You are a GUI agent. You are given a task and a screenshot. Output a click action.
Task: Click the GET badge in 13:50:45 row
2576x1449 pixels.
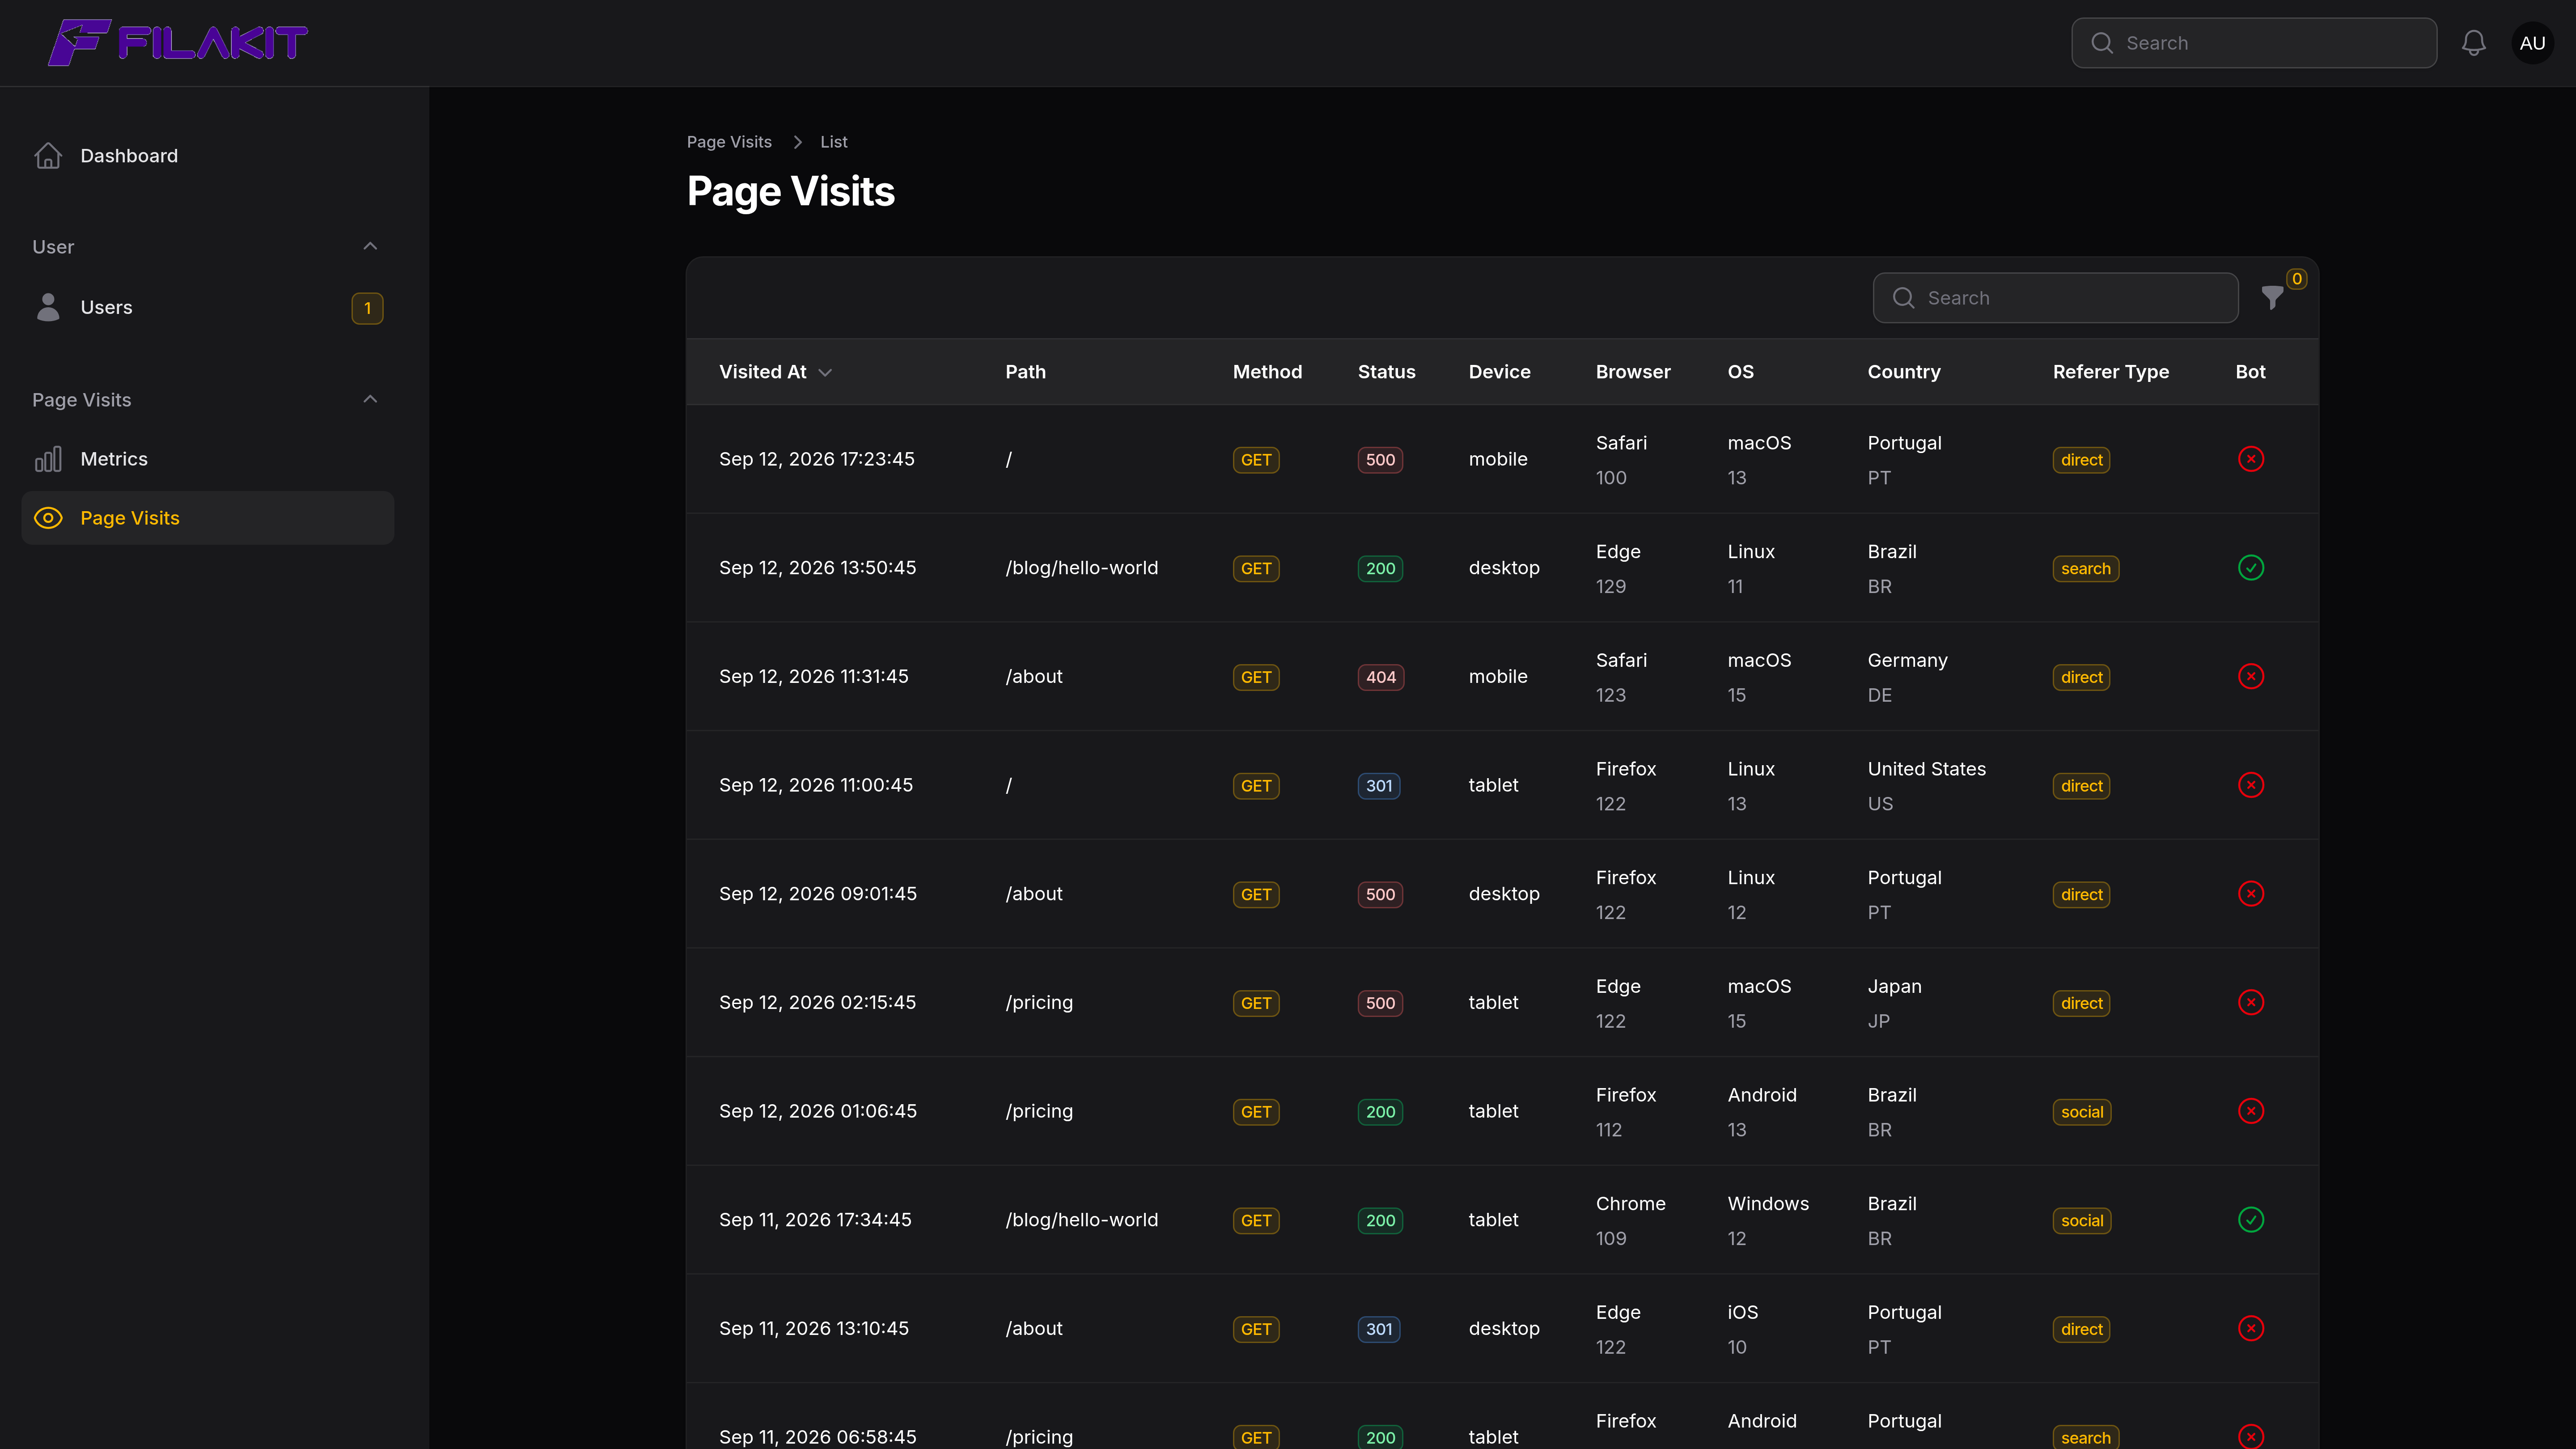[x=1255, y=569]
